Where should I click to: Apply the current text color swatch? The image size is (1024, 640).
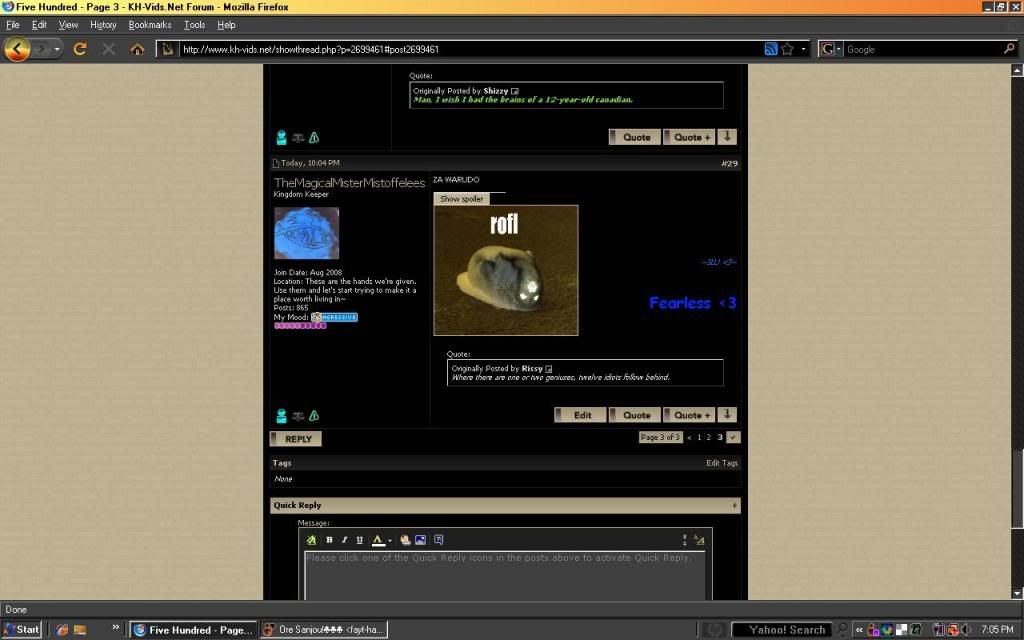click(x=378, y=540)
